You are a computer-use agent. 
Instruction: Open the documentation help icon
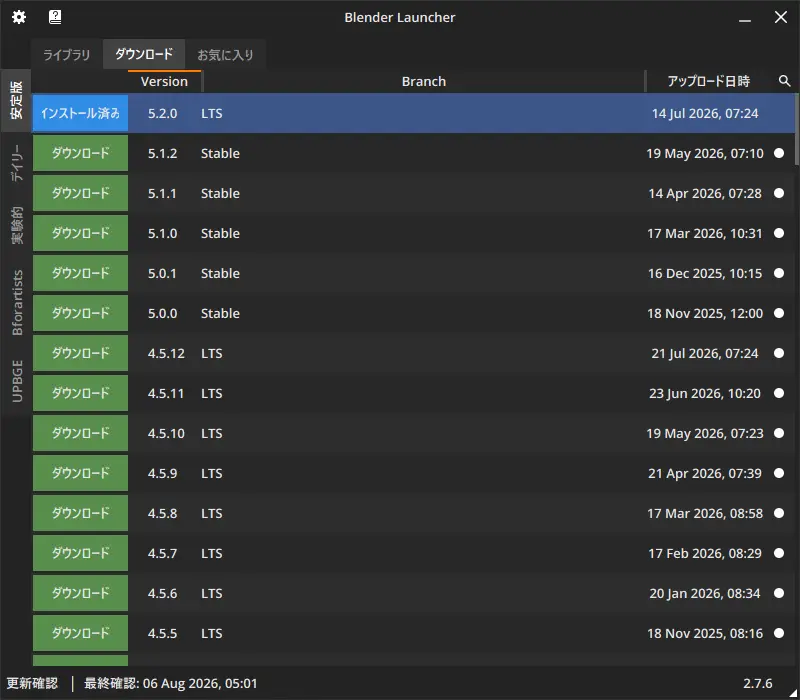click(x=55, y=17)
